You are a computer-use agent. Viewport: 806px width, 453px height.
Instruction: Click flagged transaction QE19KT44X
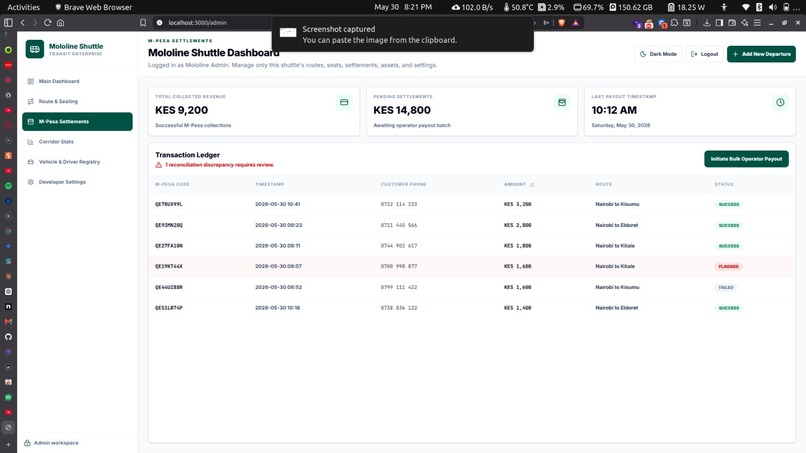pos(169,266)
